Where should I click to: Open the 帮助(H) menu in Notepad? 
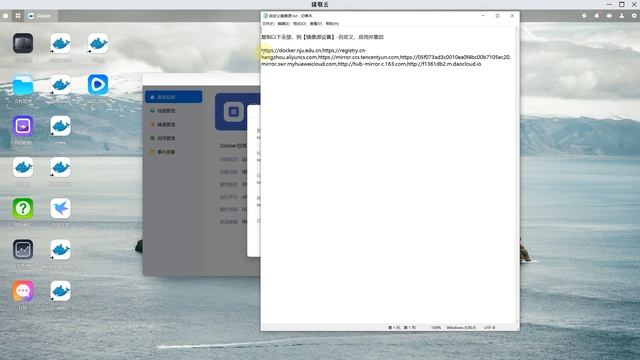(332, 24)
